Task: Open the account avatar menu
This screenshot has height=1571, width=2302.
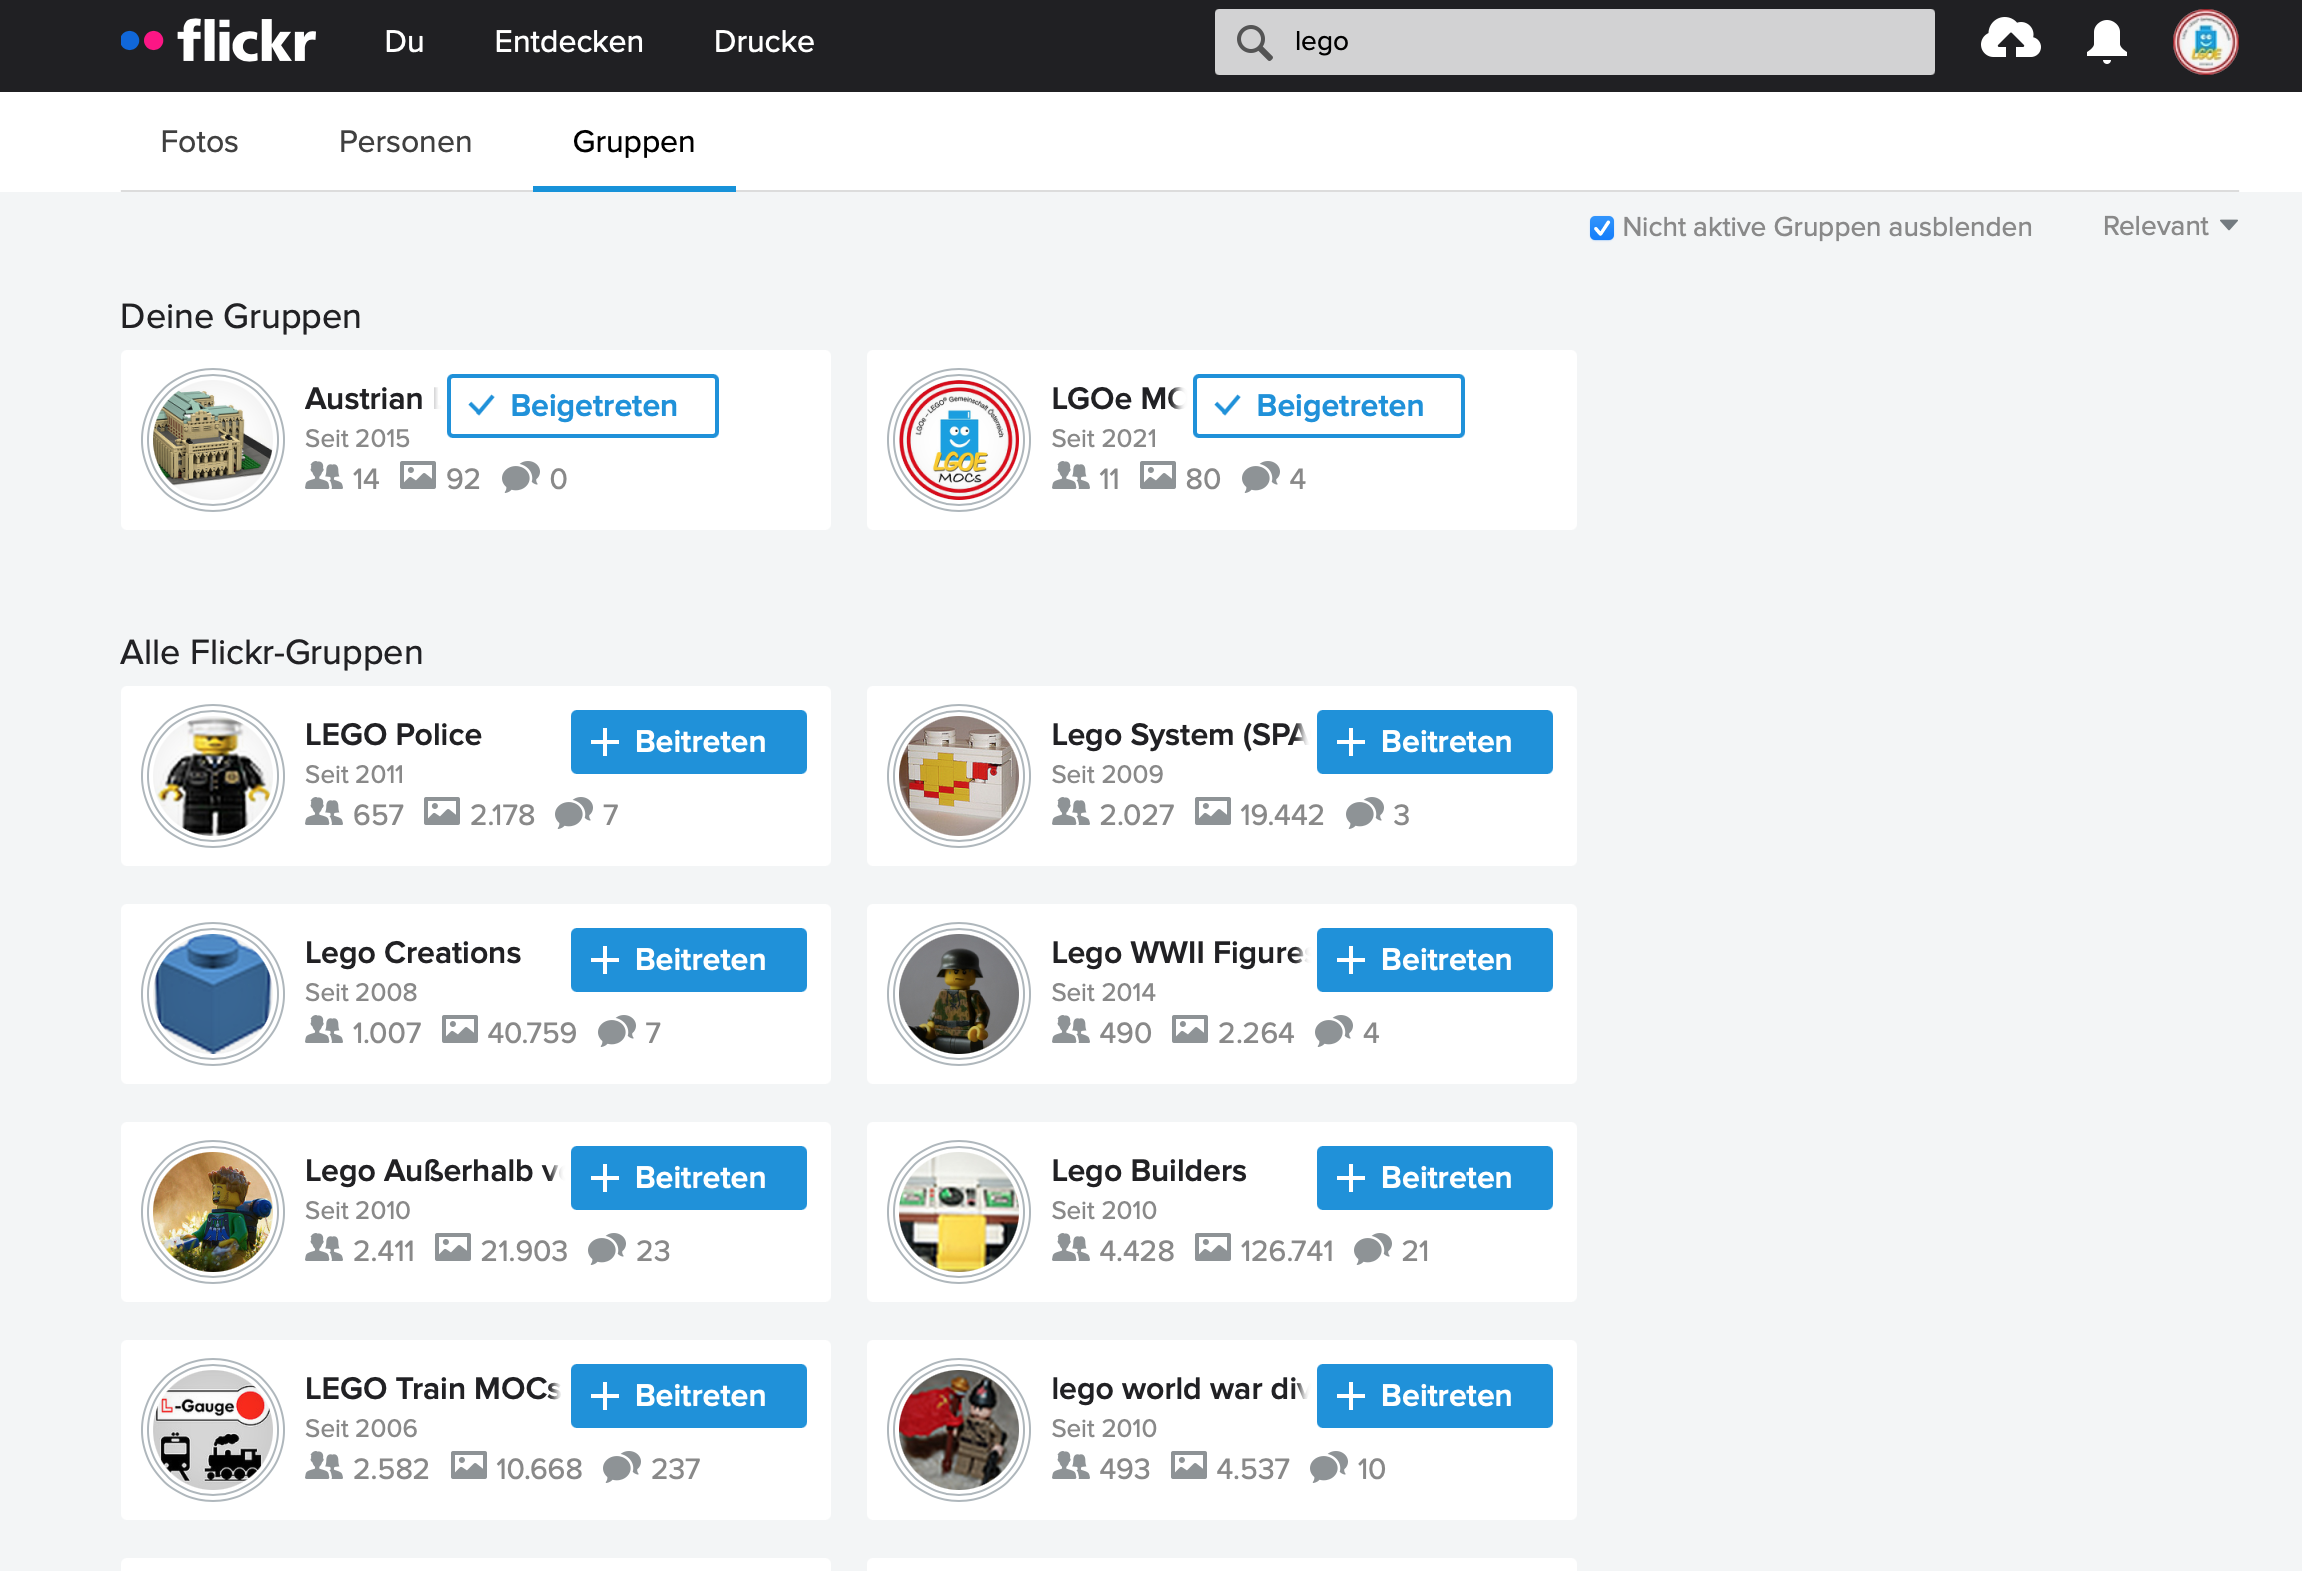Action: click(2205, 42)
